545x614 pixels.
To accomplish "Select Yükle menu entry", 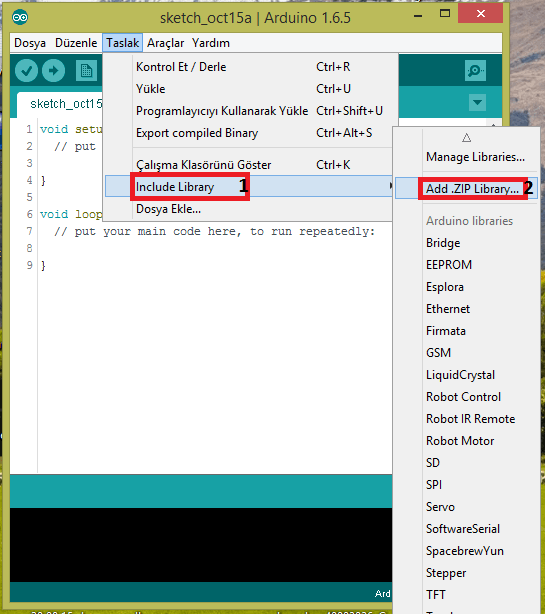I will (249, 89).
